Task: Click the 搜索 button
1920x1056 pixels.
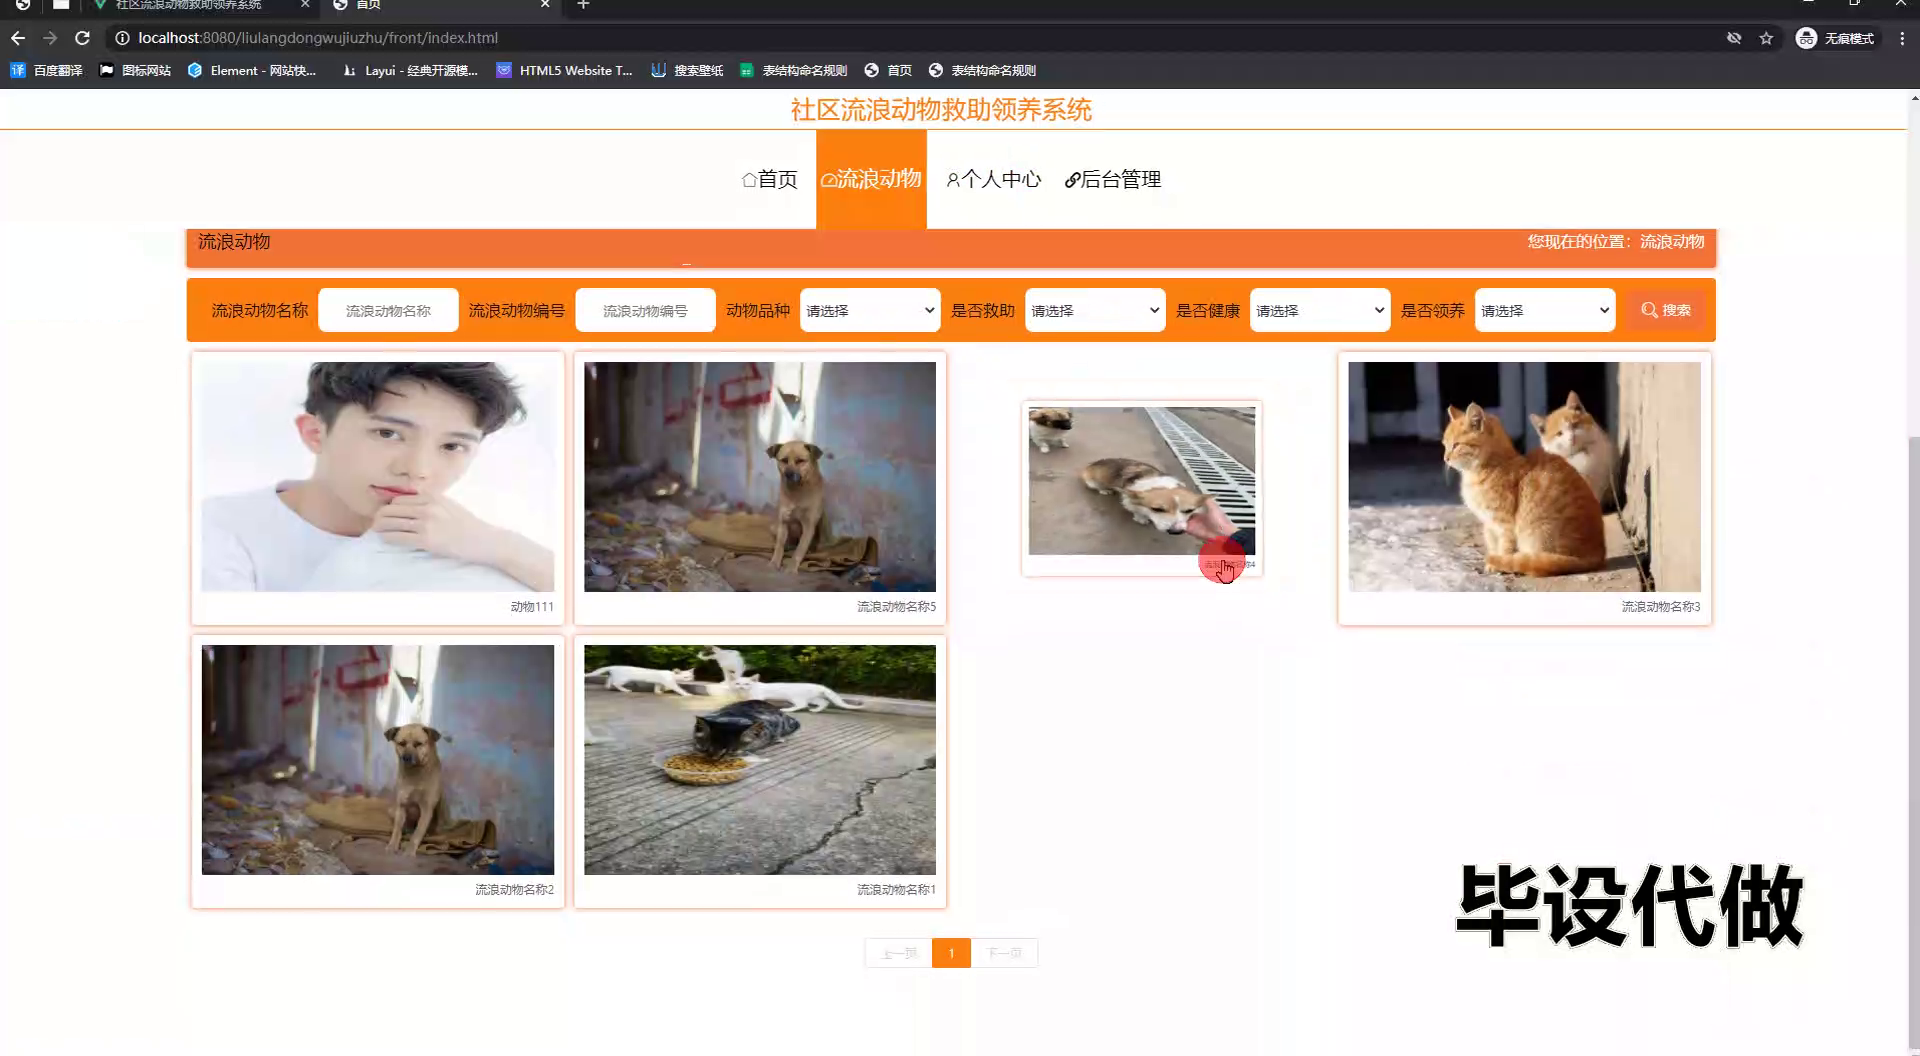Action: [1666, 310]
